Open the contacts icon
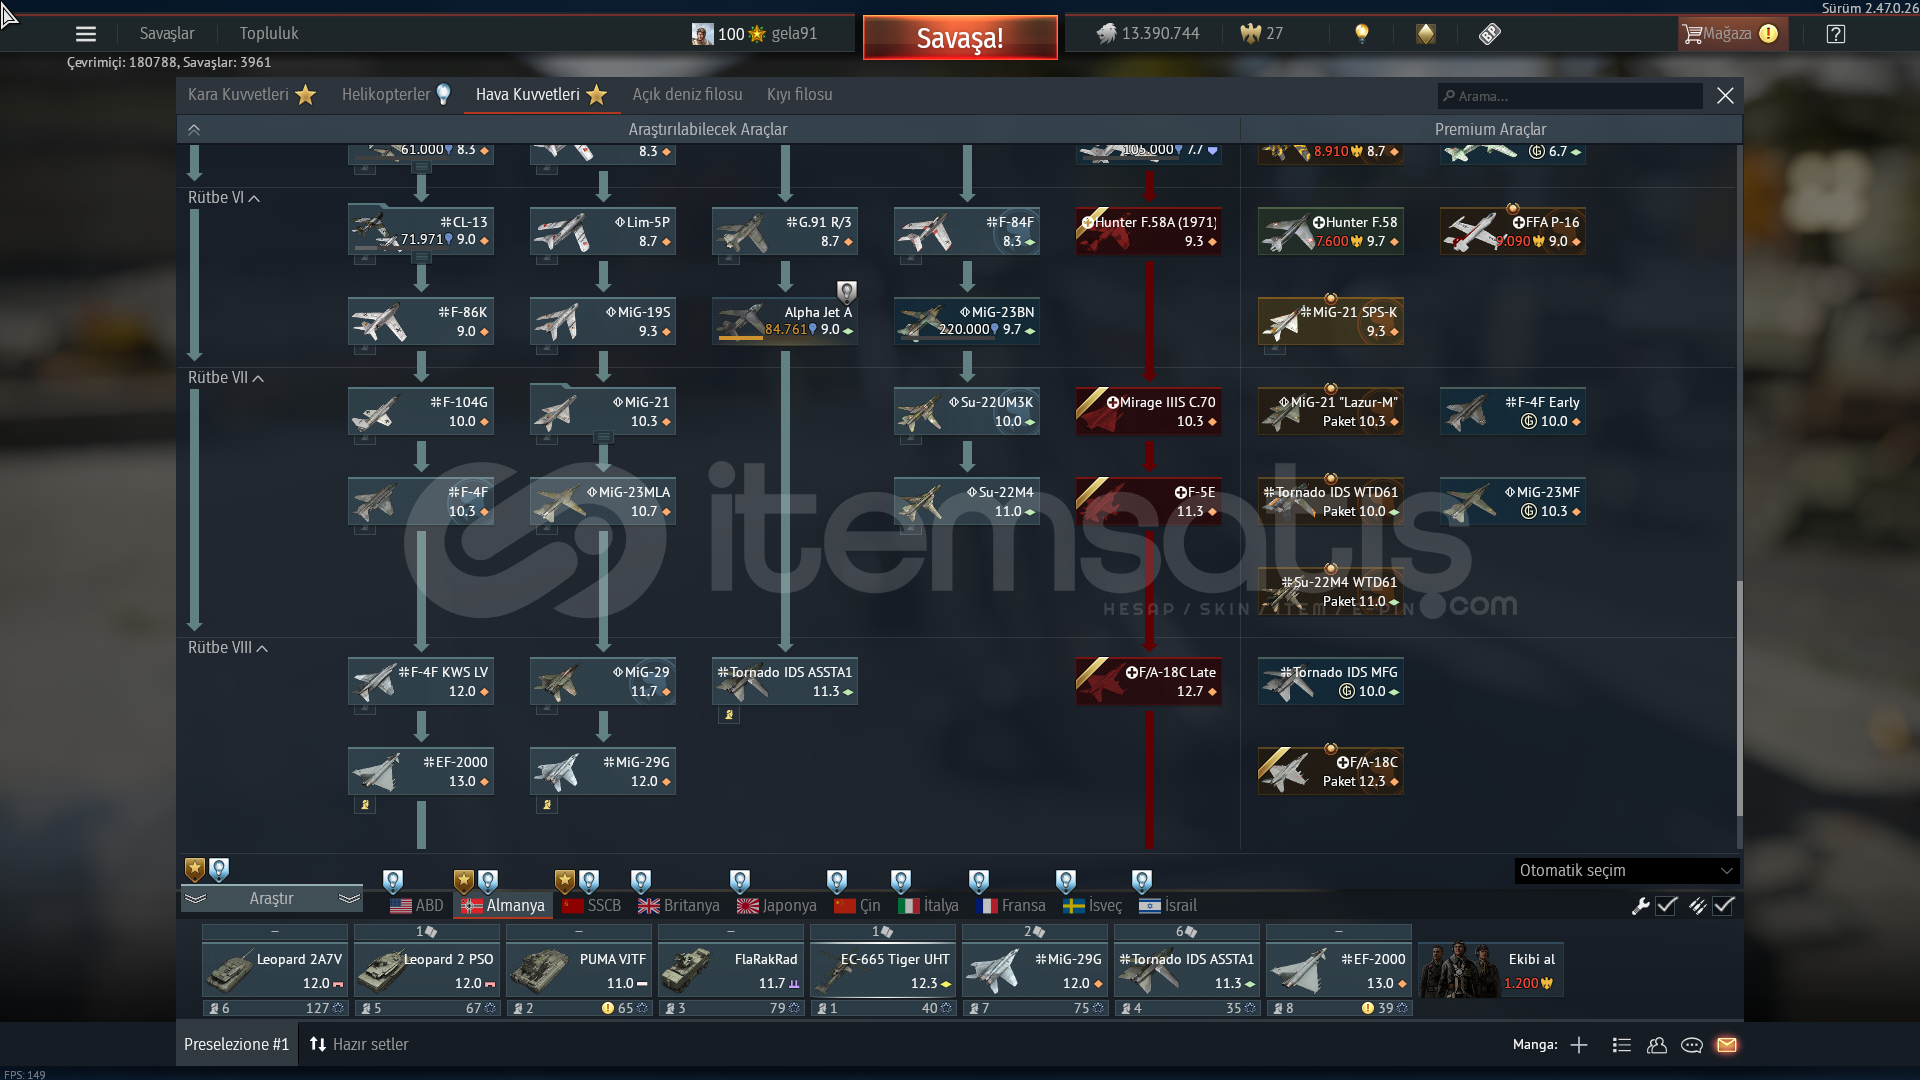The image size is (1920, 1080). 1657,1045
